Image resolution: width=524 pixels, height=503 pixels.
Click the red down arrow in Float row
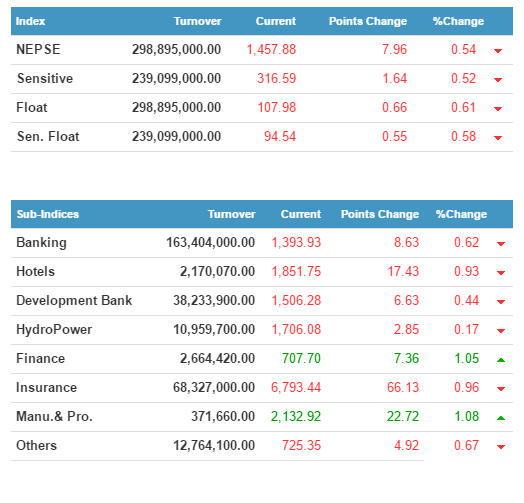[x=498, y=109]
